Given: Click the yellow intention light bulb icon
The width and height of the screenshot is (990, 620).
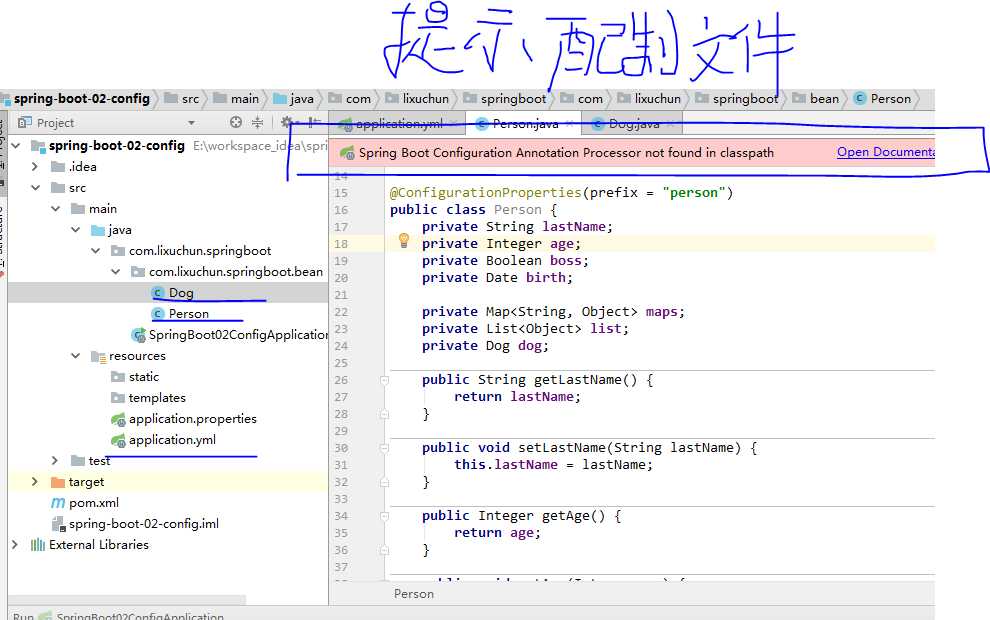Looking at the screenshot, I should (x=404, y=241).
